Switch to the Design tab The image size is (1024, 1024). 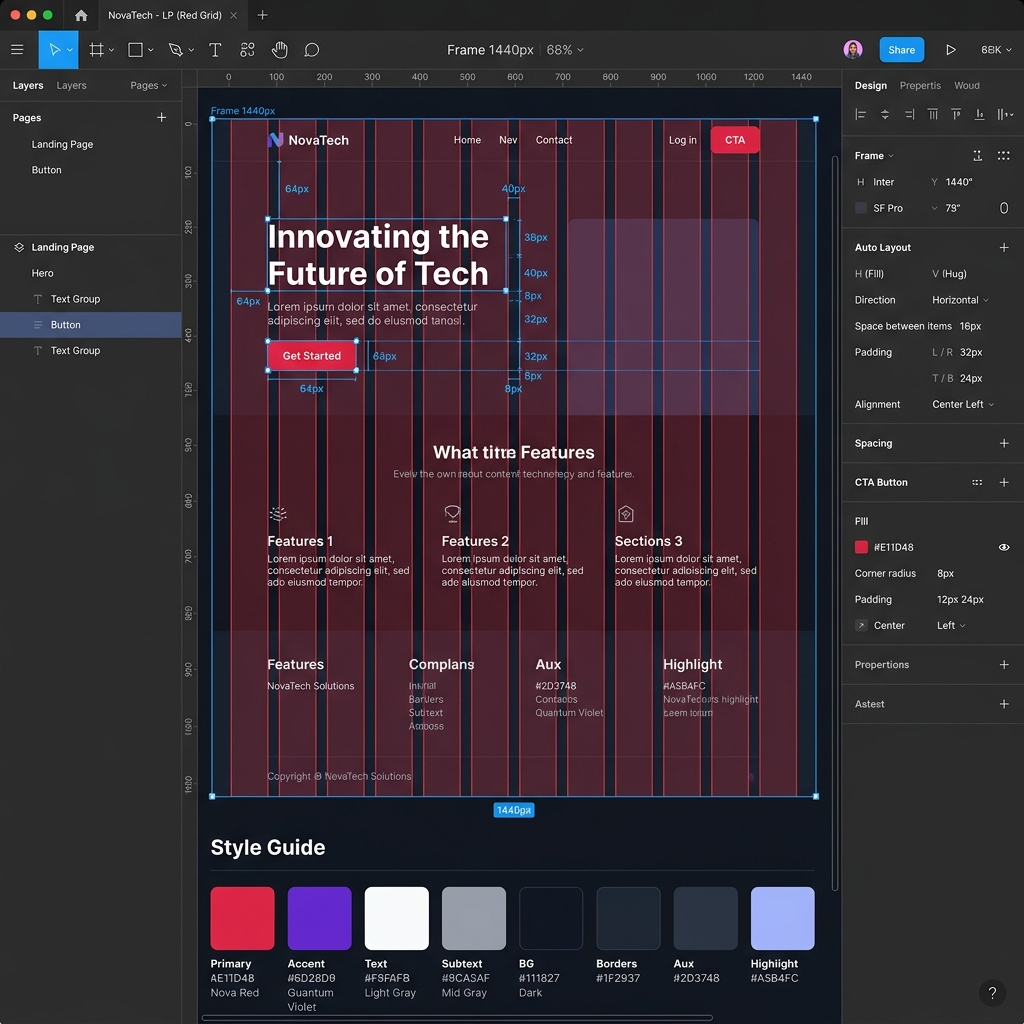click(871, 86)
